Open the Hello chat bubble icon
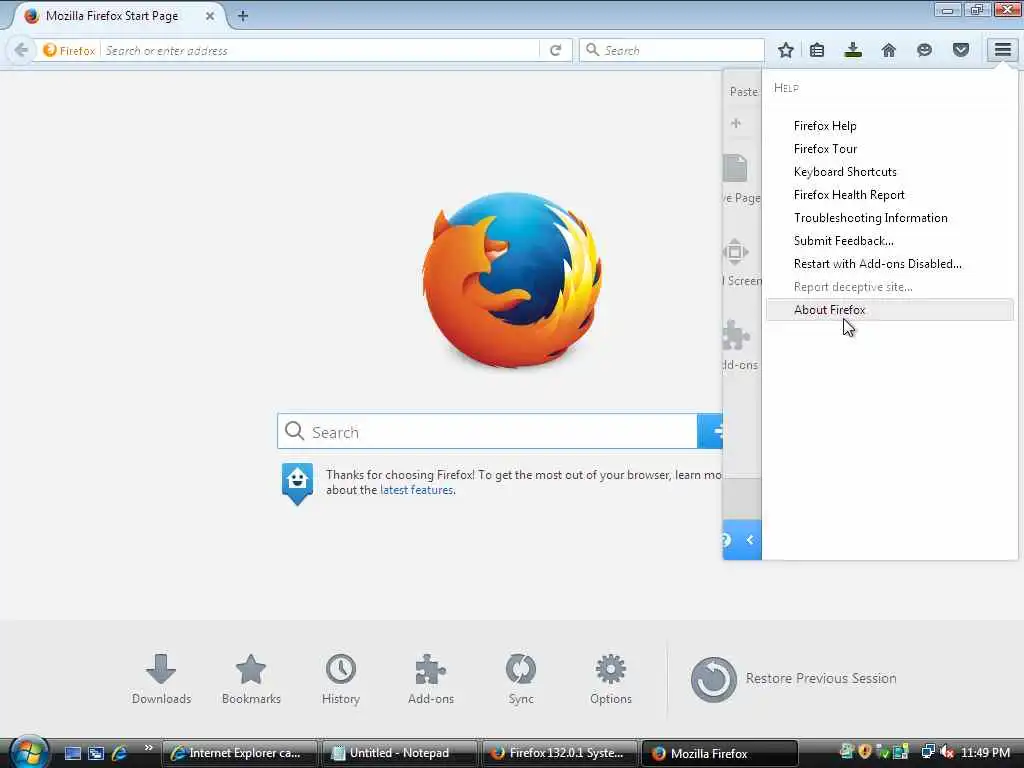Screen dimensions: 1024x768 coord(924,50)
